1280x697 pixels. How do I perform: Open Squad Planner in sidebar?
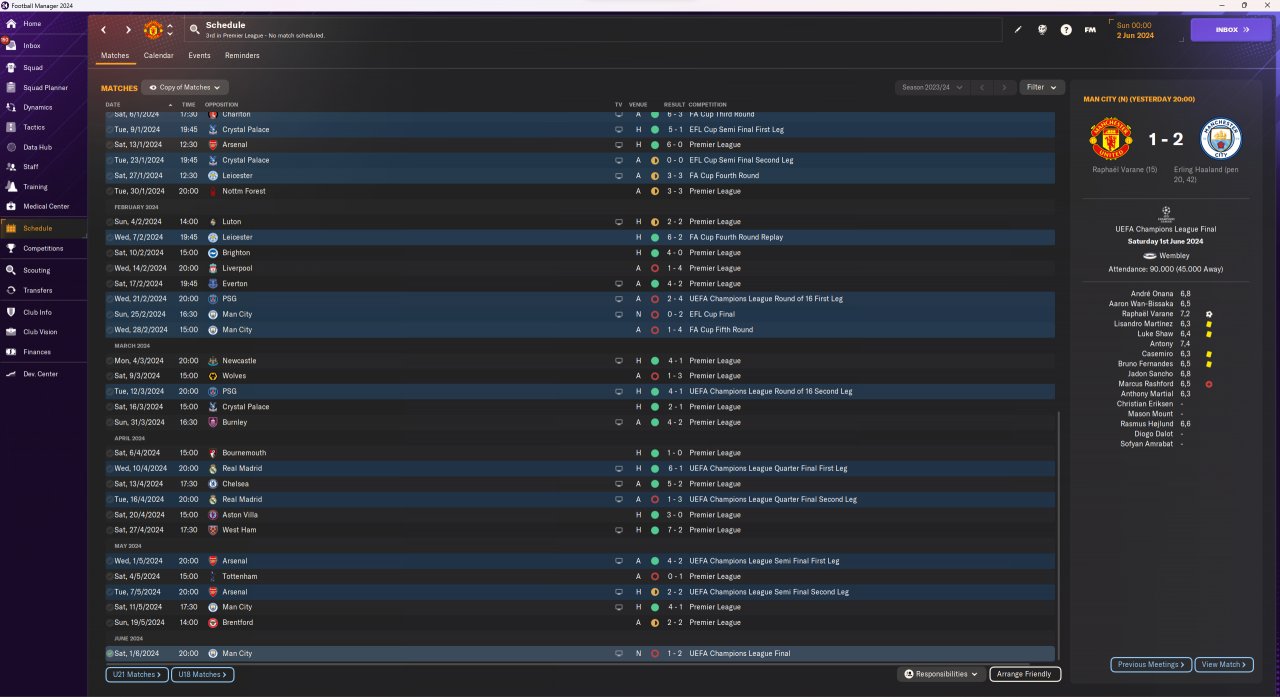point(43,88)
